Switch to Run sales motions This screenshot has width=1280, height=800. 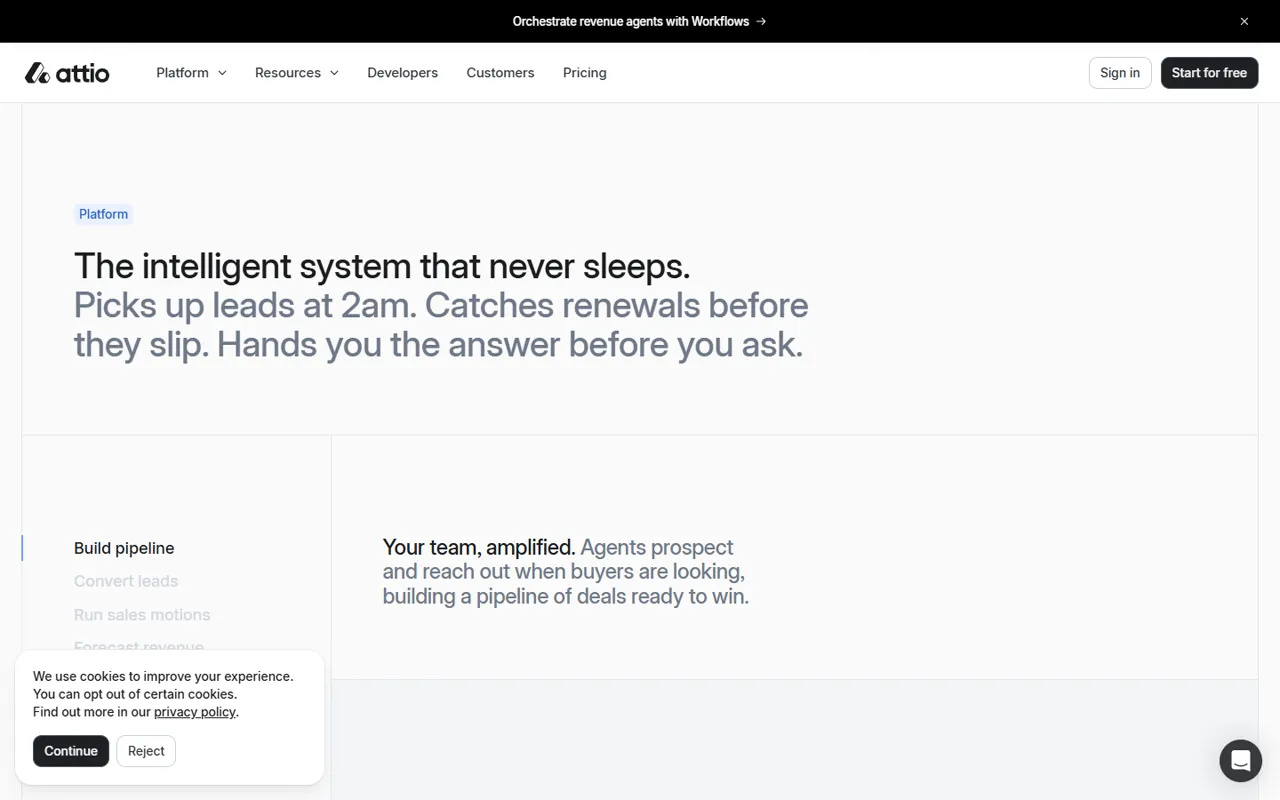(142, 615)
